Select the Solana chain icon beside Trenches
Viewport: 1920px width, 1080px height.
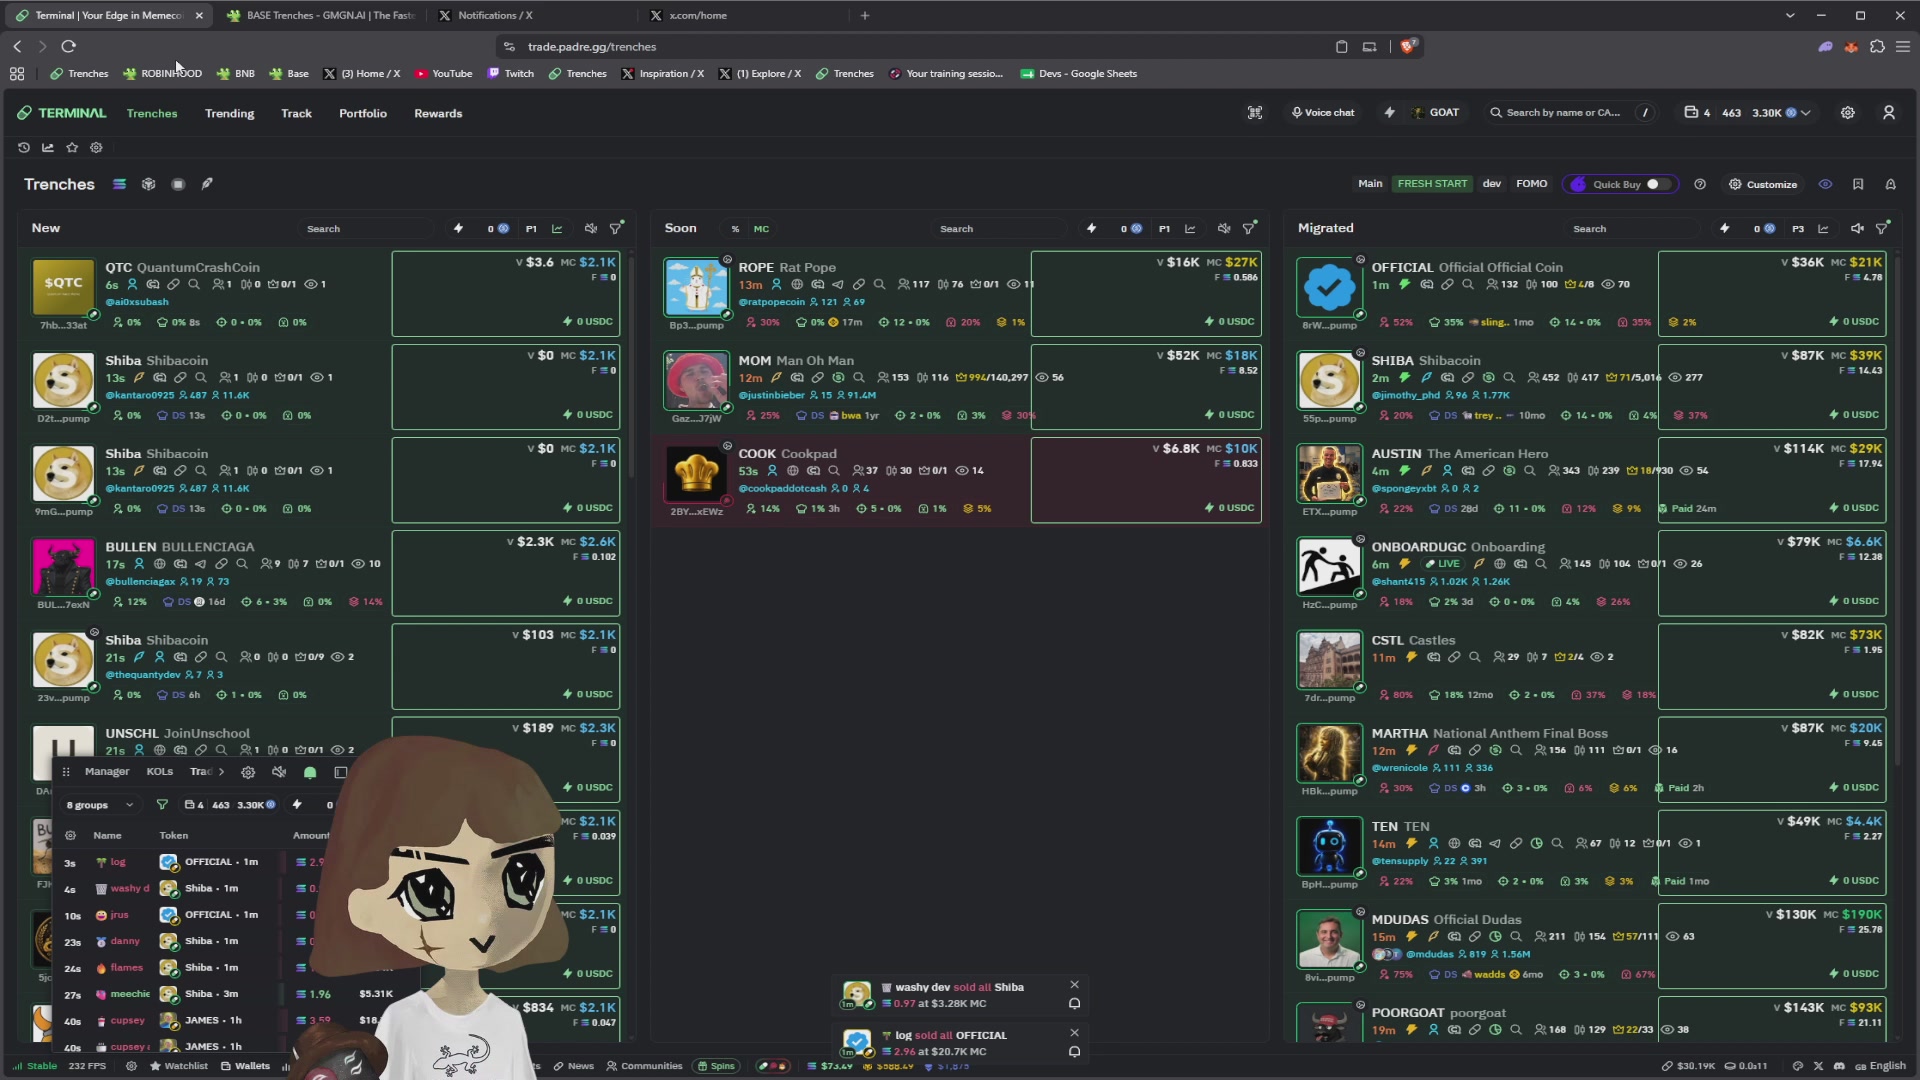(x=119, y=184)
